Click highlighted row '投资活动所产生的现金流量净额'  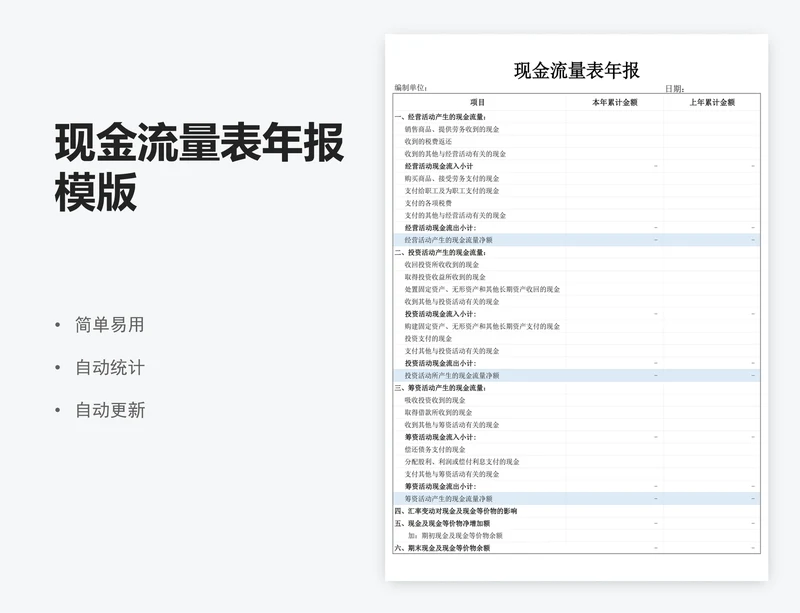coord(577,375)
